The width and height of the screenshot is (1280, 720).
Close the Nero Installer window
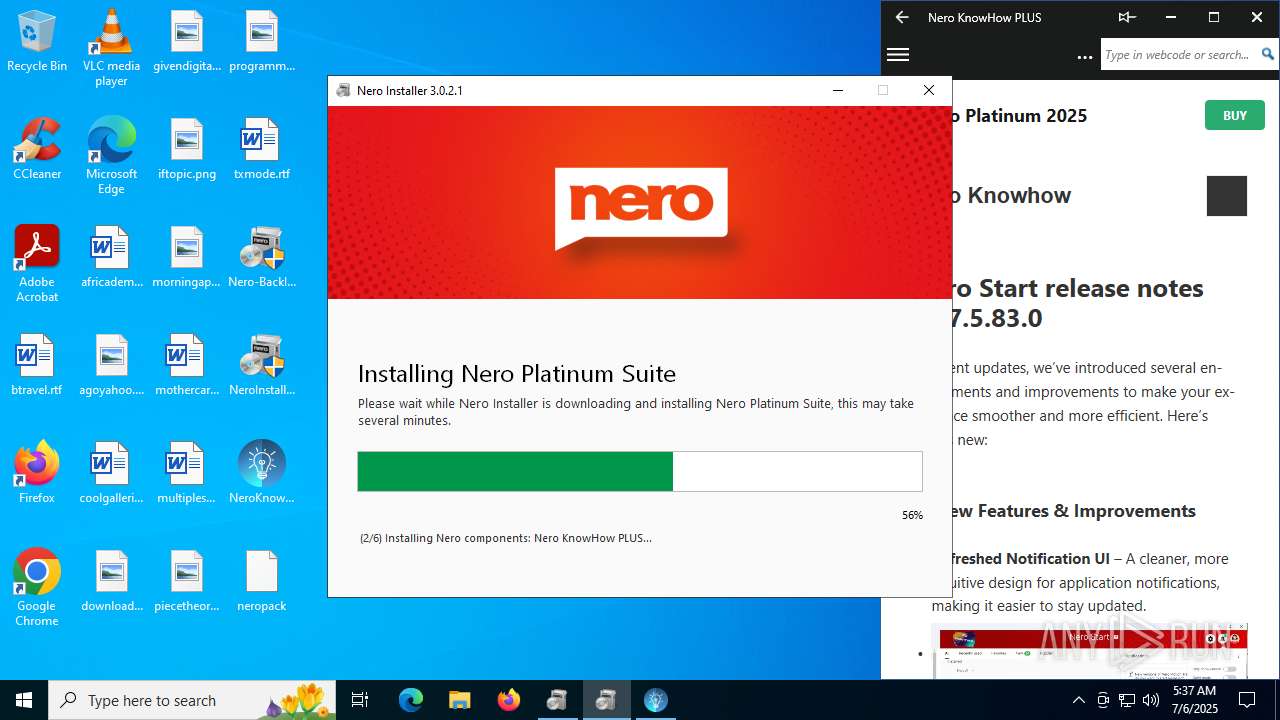coord(928,90)
